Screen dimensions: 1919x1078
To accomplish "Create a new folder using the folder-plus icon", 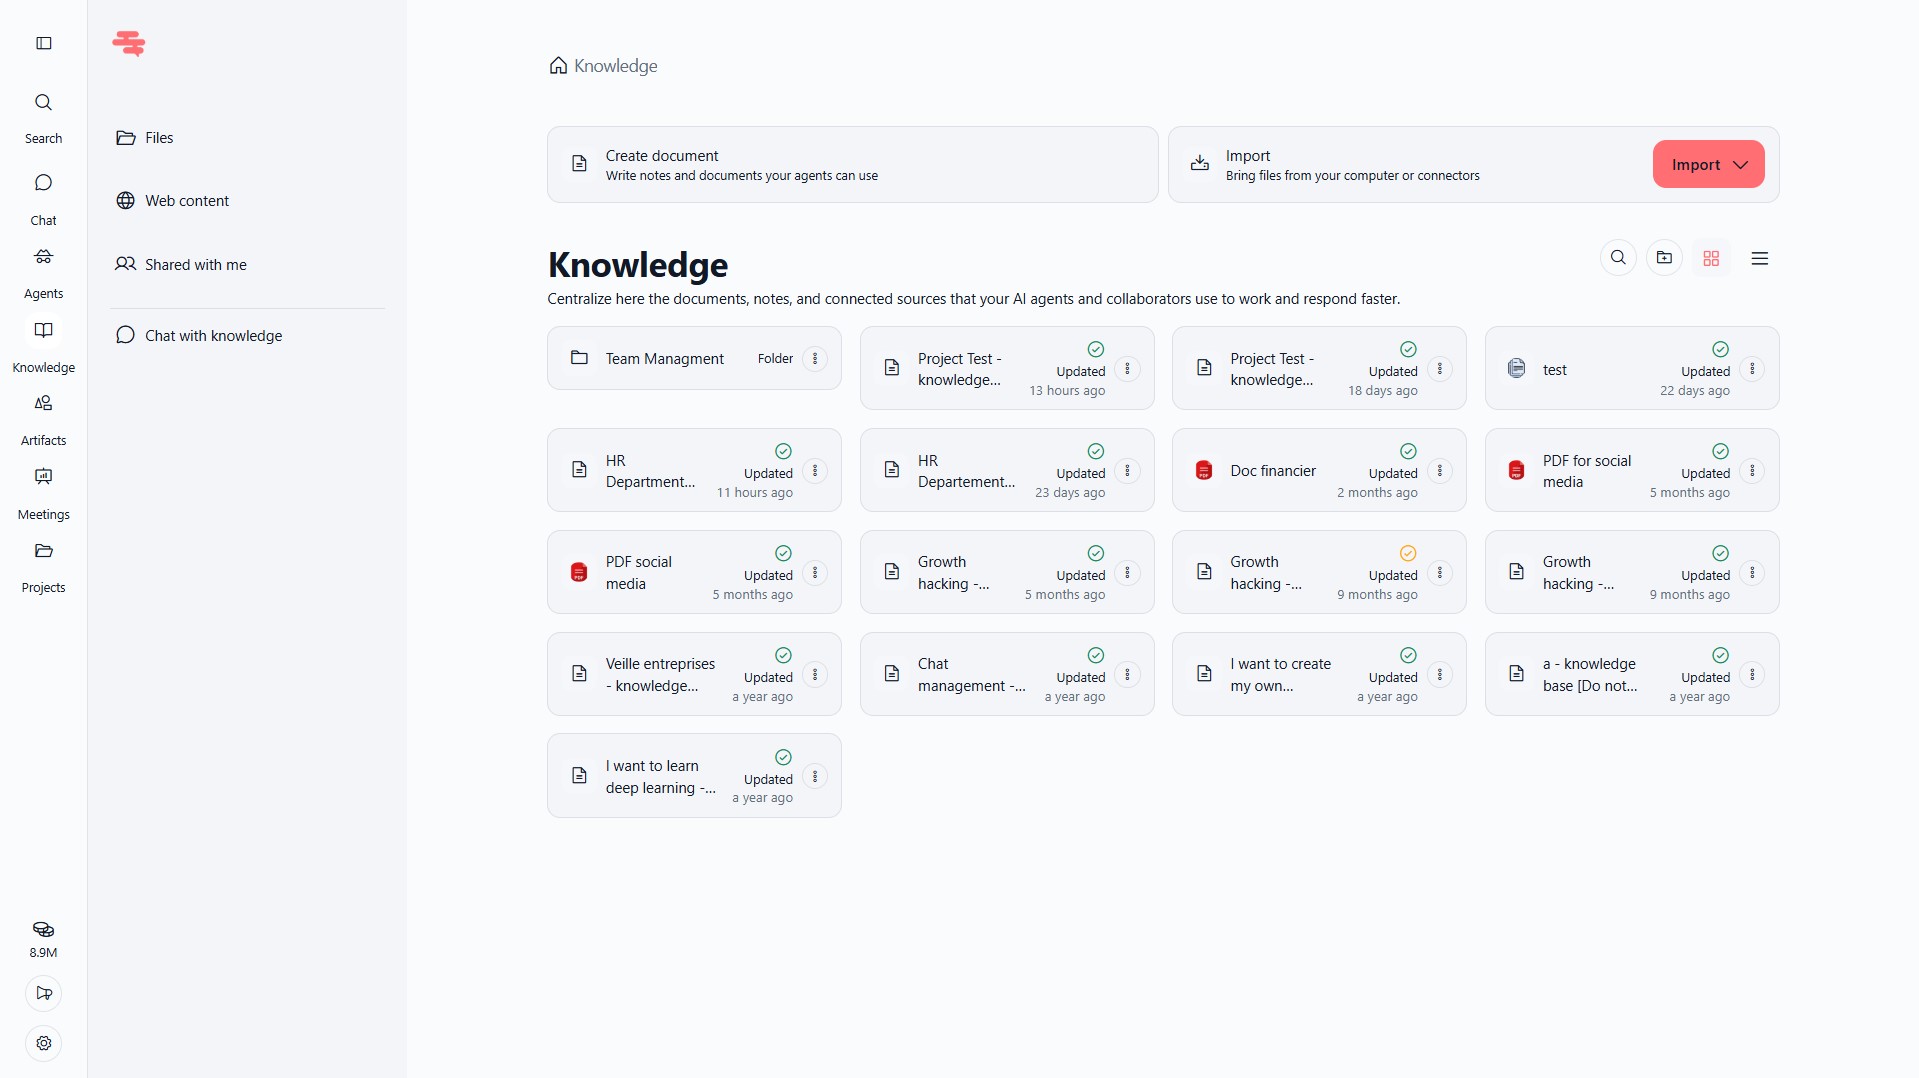I will click(1665, 258).
